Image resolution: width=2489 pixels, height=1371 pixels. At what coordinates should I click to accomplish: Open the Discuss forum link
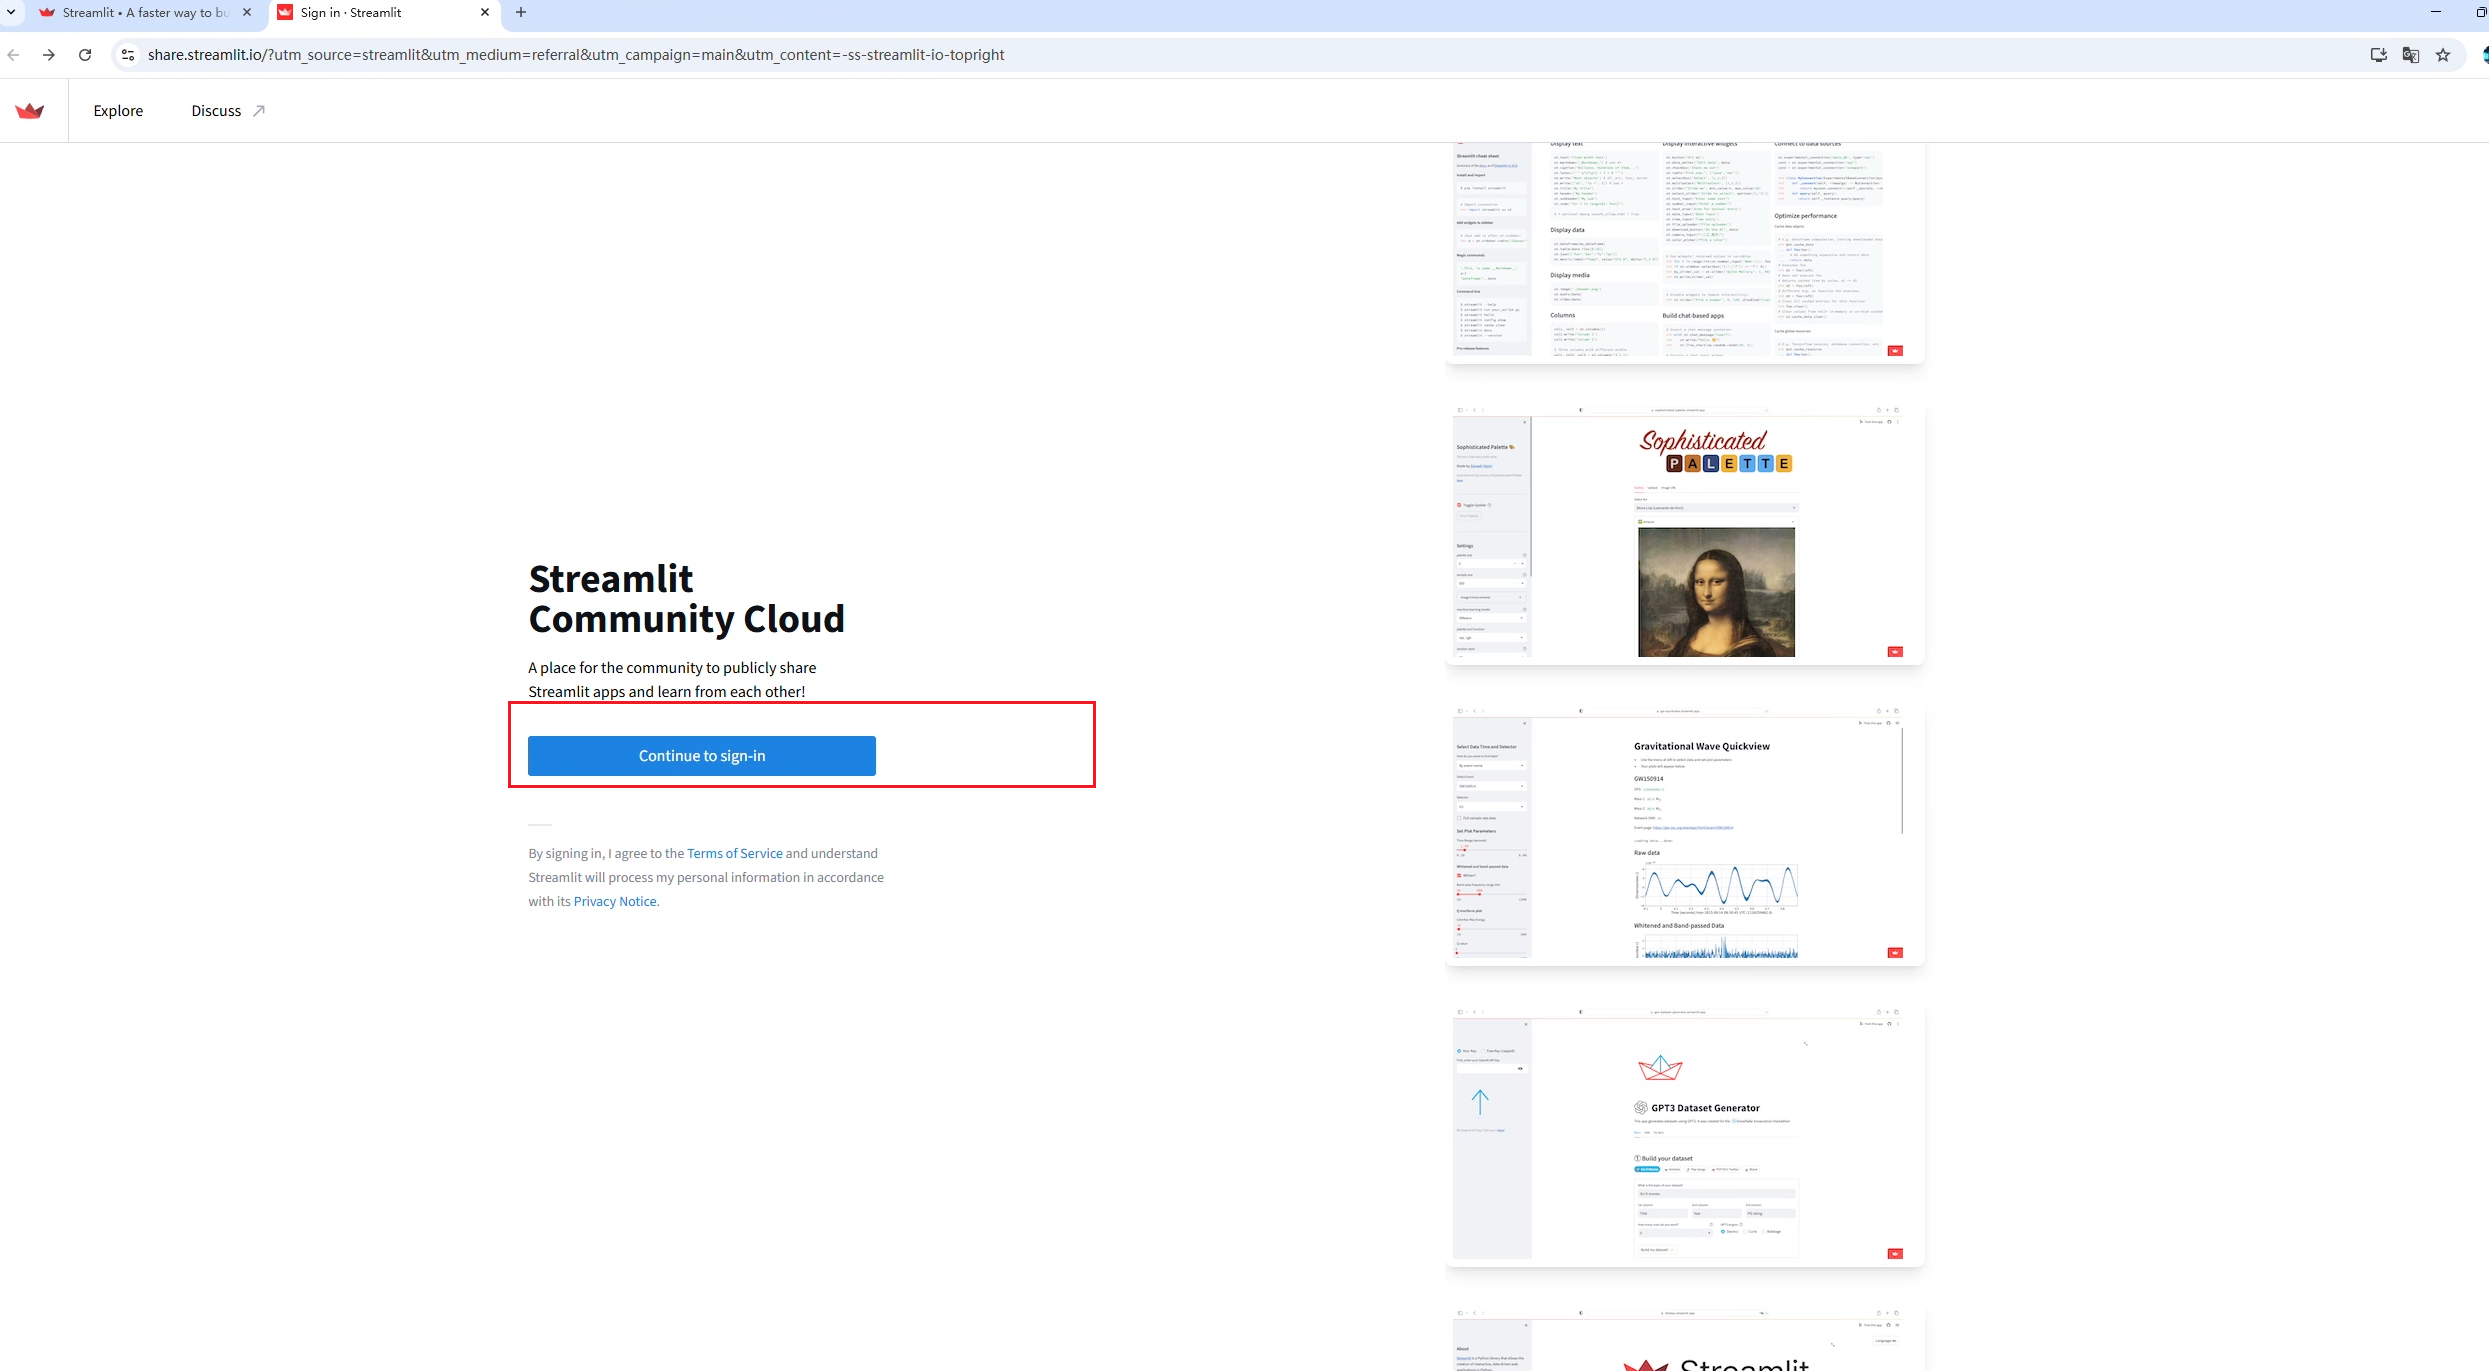coord(228,111)
